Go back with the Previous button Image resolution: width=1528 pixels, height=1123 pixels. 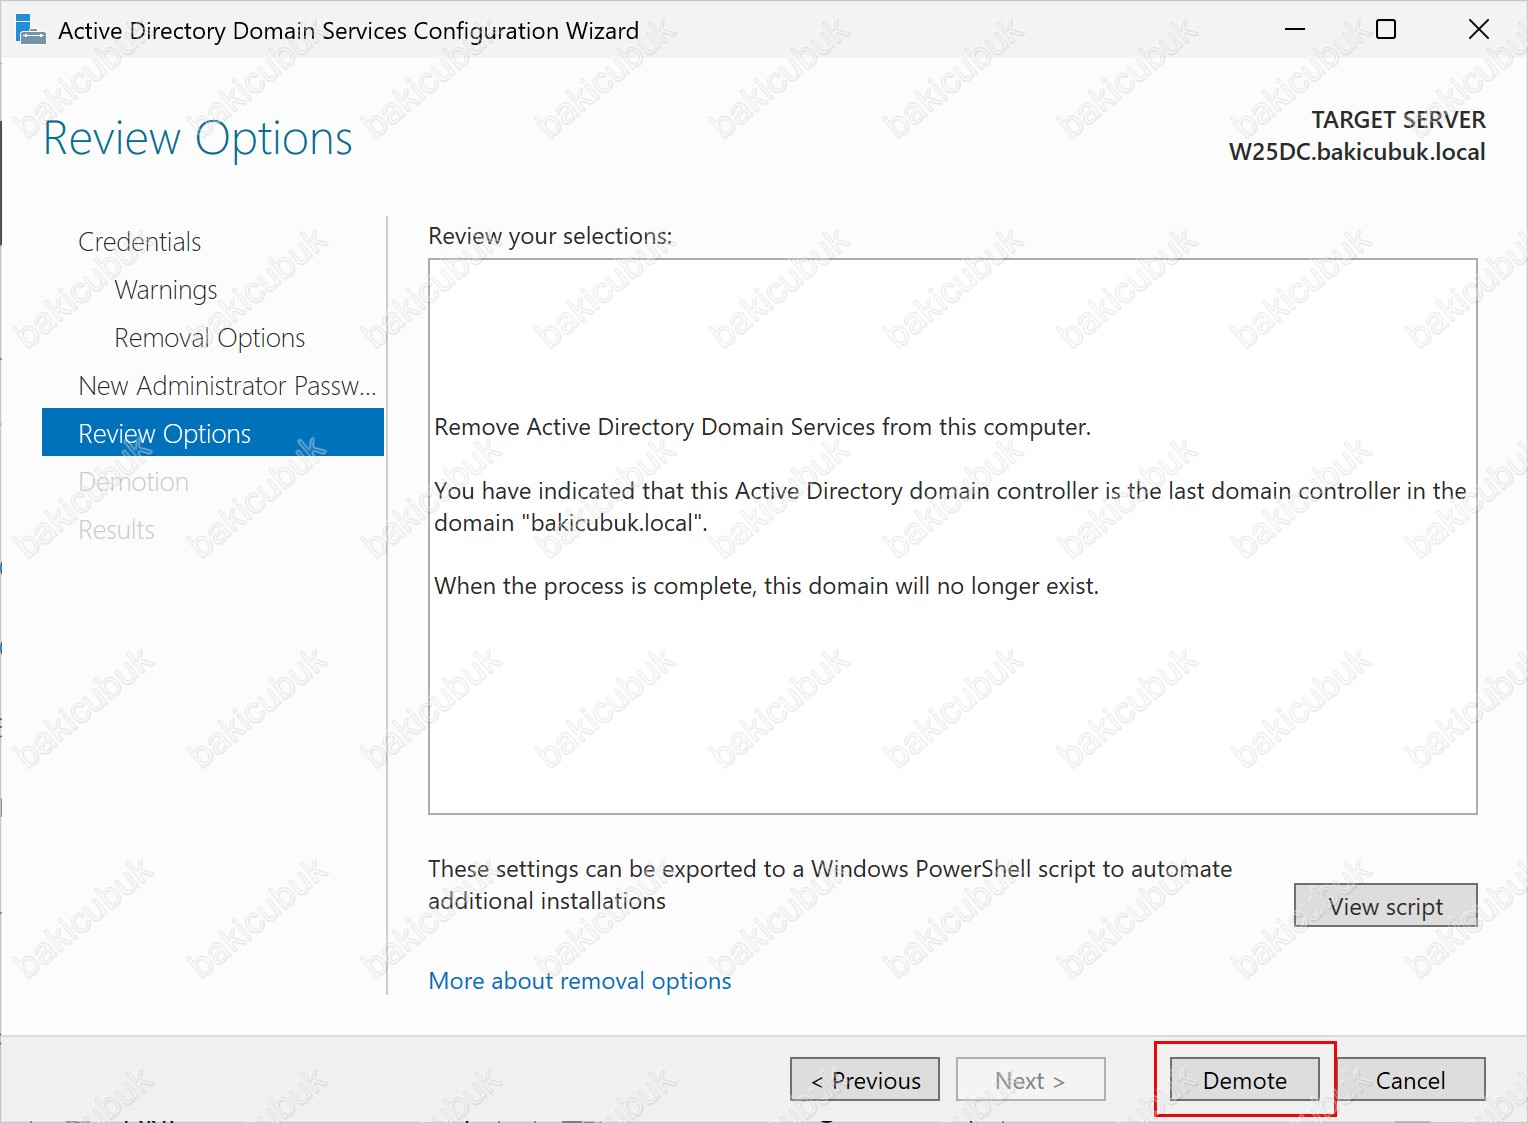click(865, 1080)
